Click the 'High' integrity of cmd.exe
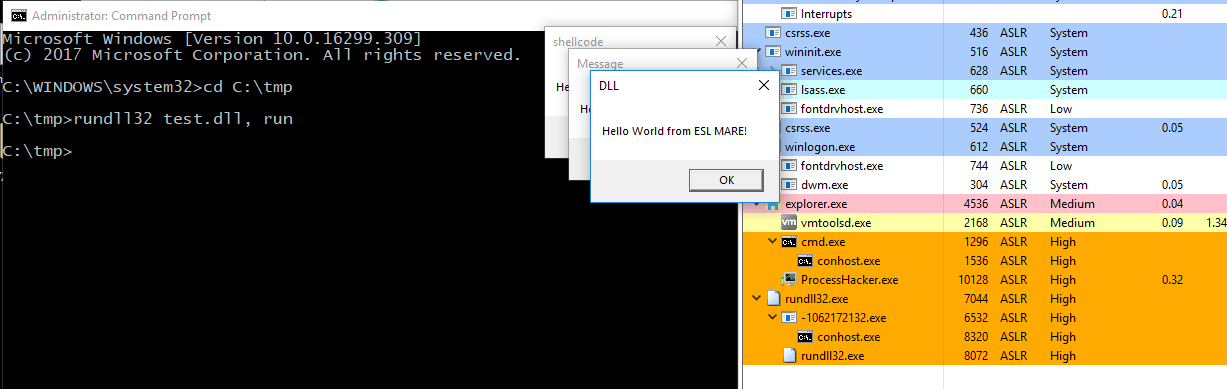The width and height of the screenshot is (1227, 389). [1063, 242]
